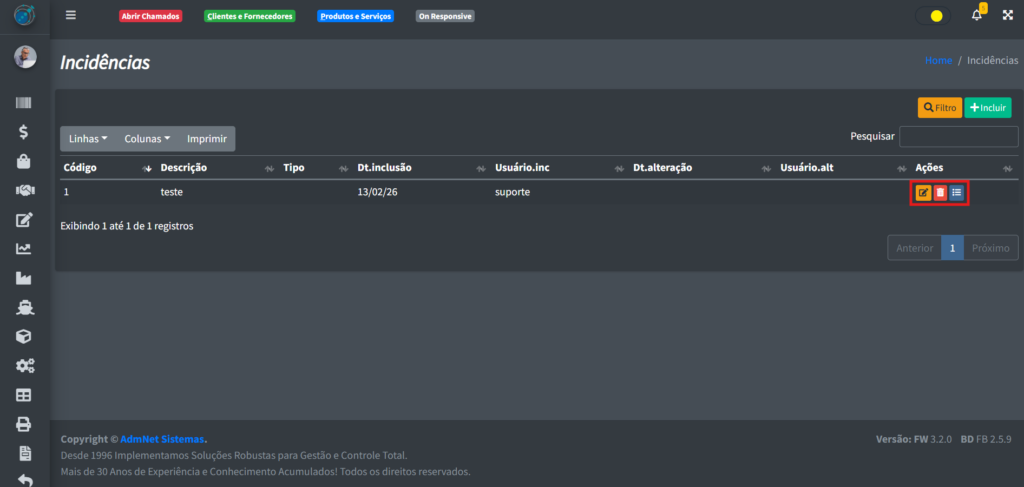Enter fullscreen with the expand arrows icon
Screen dimensions: 1024x487
click(x=1007, y=16)
